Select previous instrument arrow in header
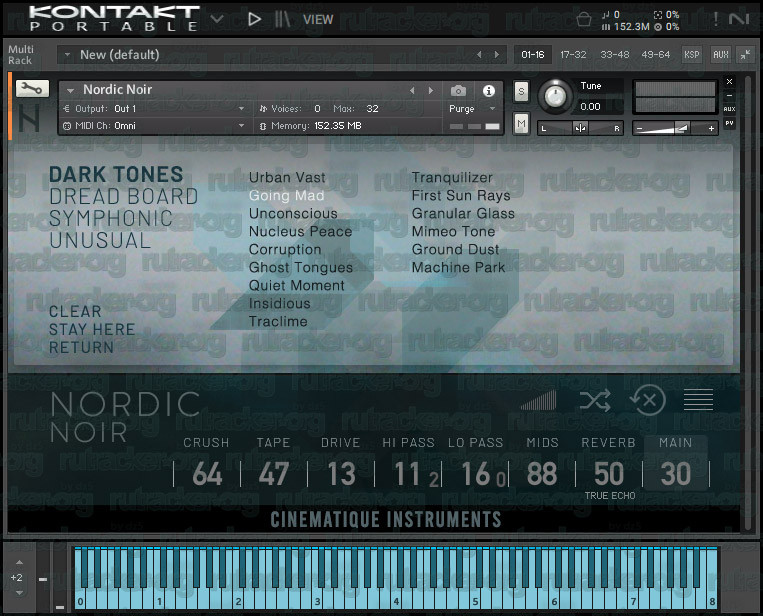Image resolution: width=763 pixels, height=616 pixels. (413, 91)
